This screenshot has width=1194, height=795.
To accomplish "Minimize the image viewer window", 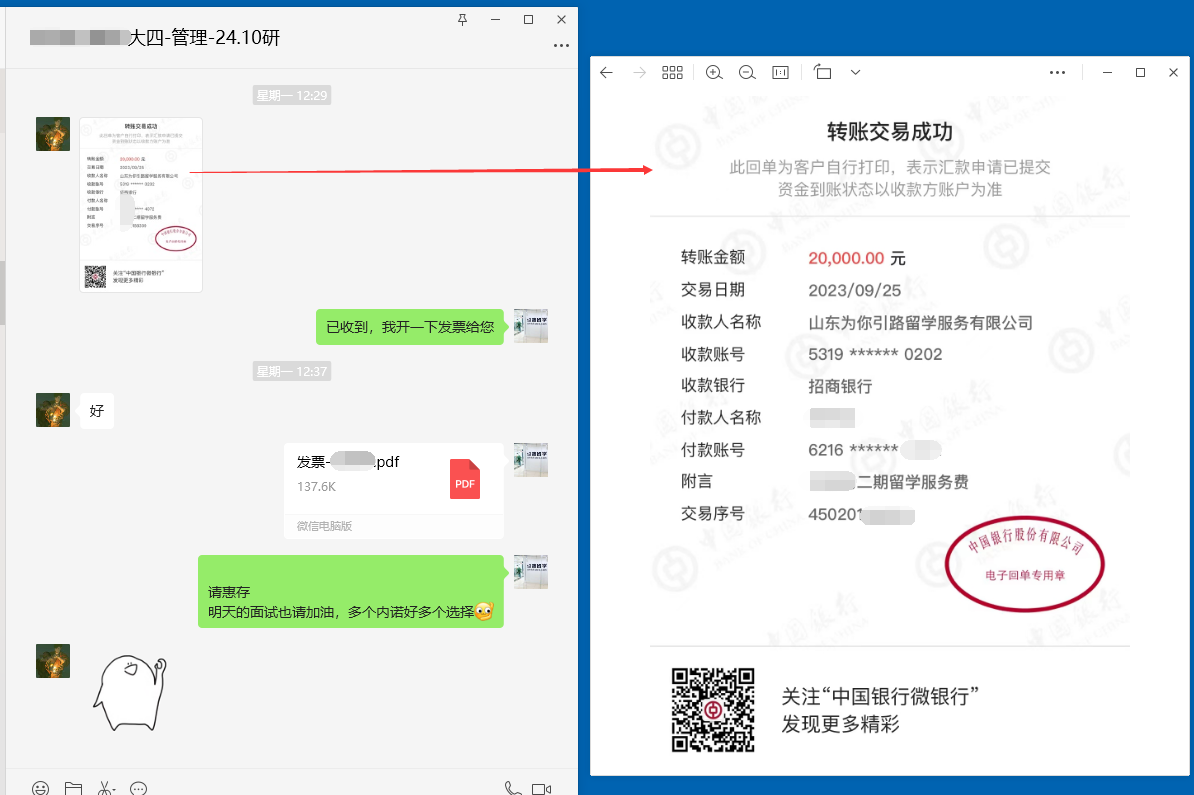I will coord(1107,72).
